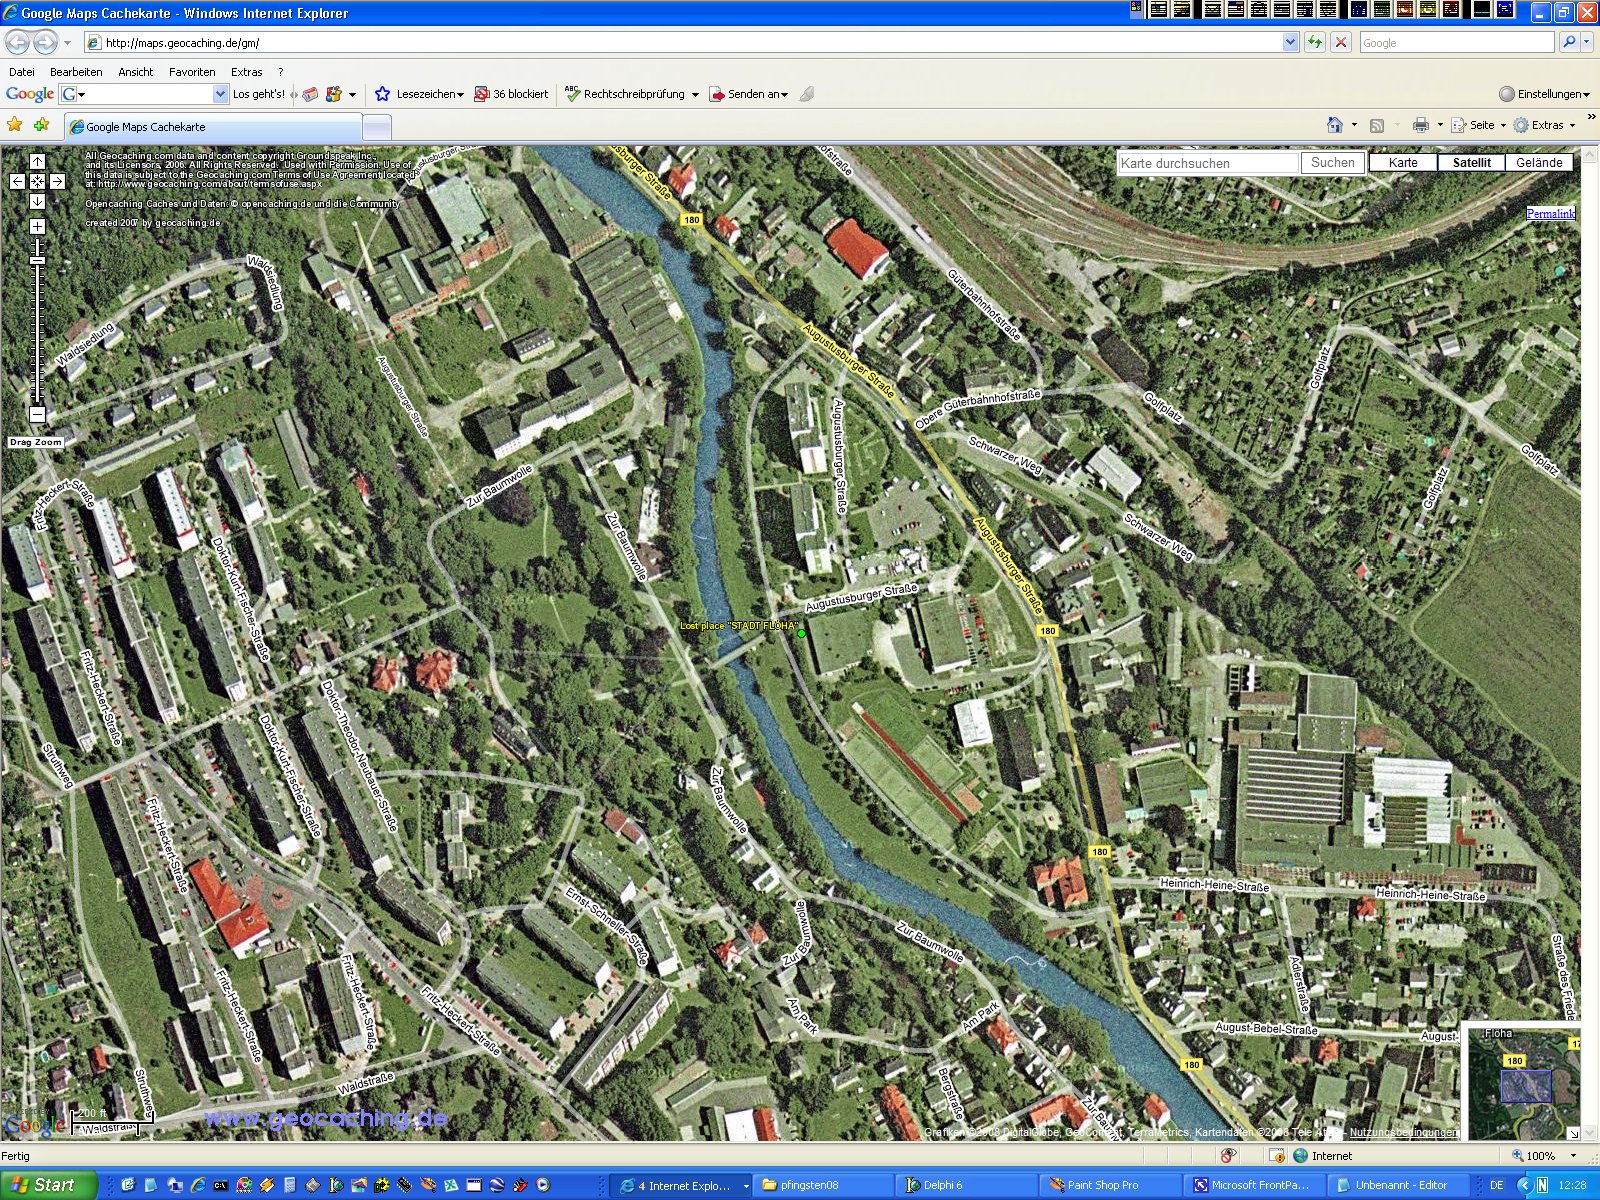Click the RSS feeds icon
The width and height of the screenshot is (1600, 1200).
1377,125
